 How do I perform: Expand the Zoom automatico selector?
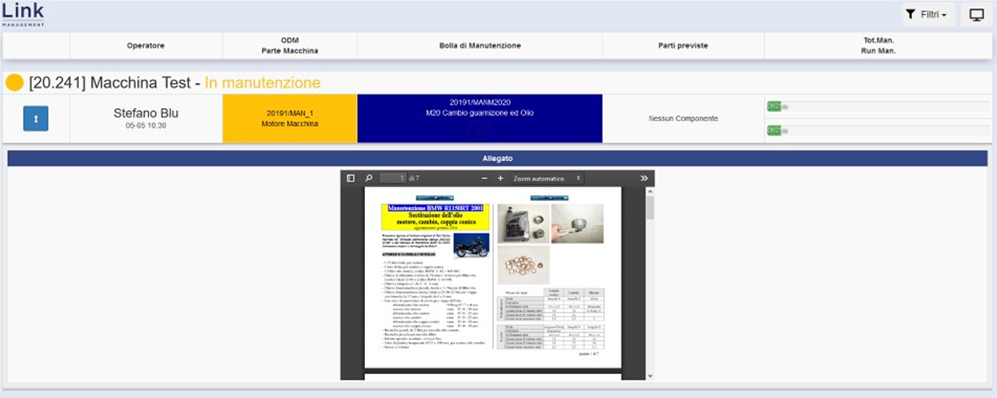(x=547, y=179)
